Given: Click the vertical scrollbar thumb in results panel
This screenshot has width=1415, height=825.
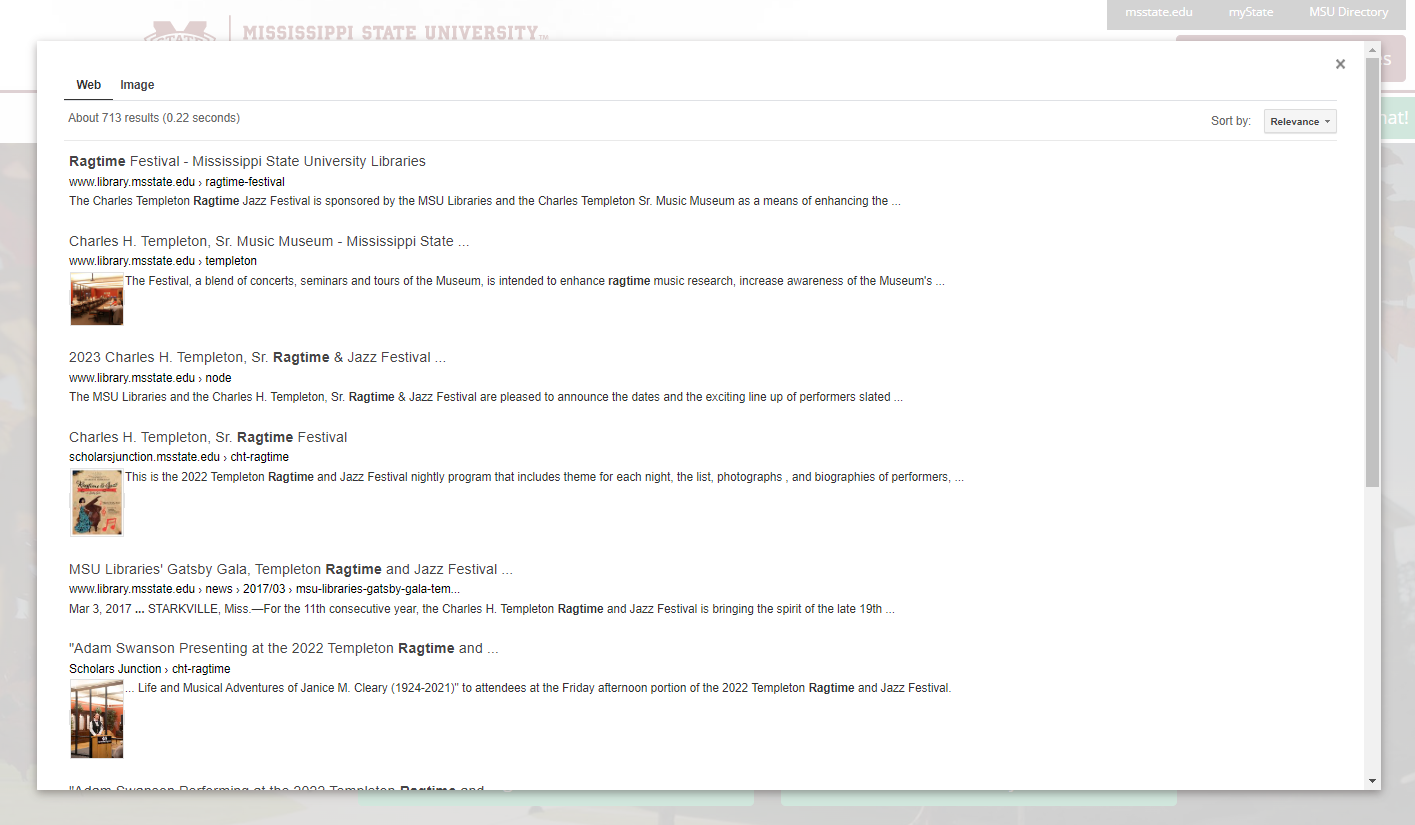Looking at the screenshot, I should [1372, 273].
